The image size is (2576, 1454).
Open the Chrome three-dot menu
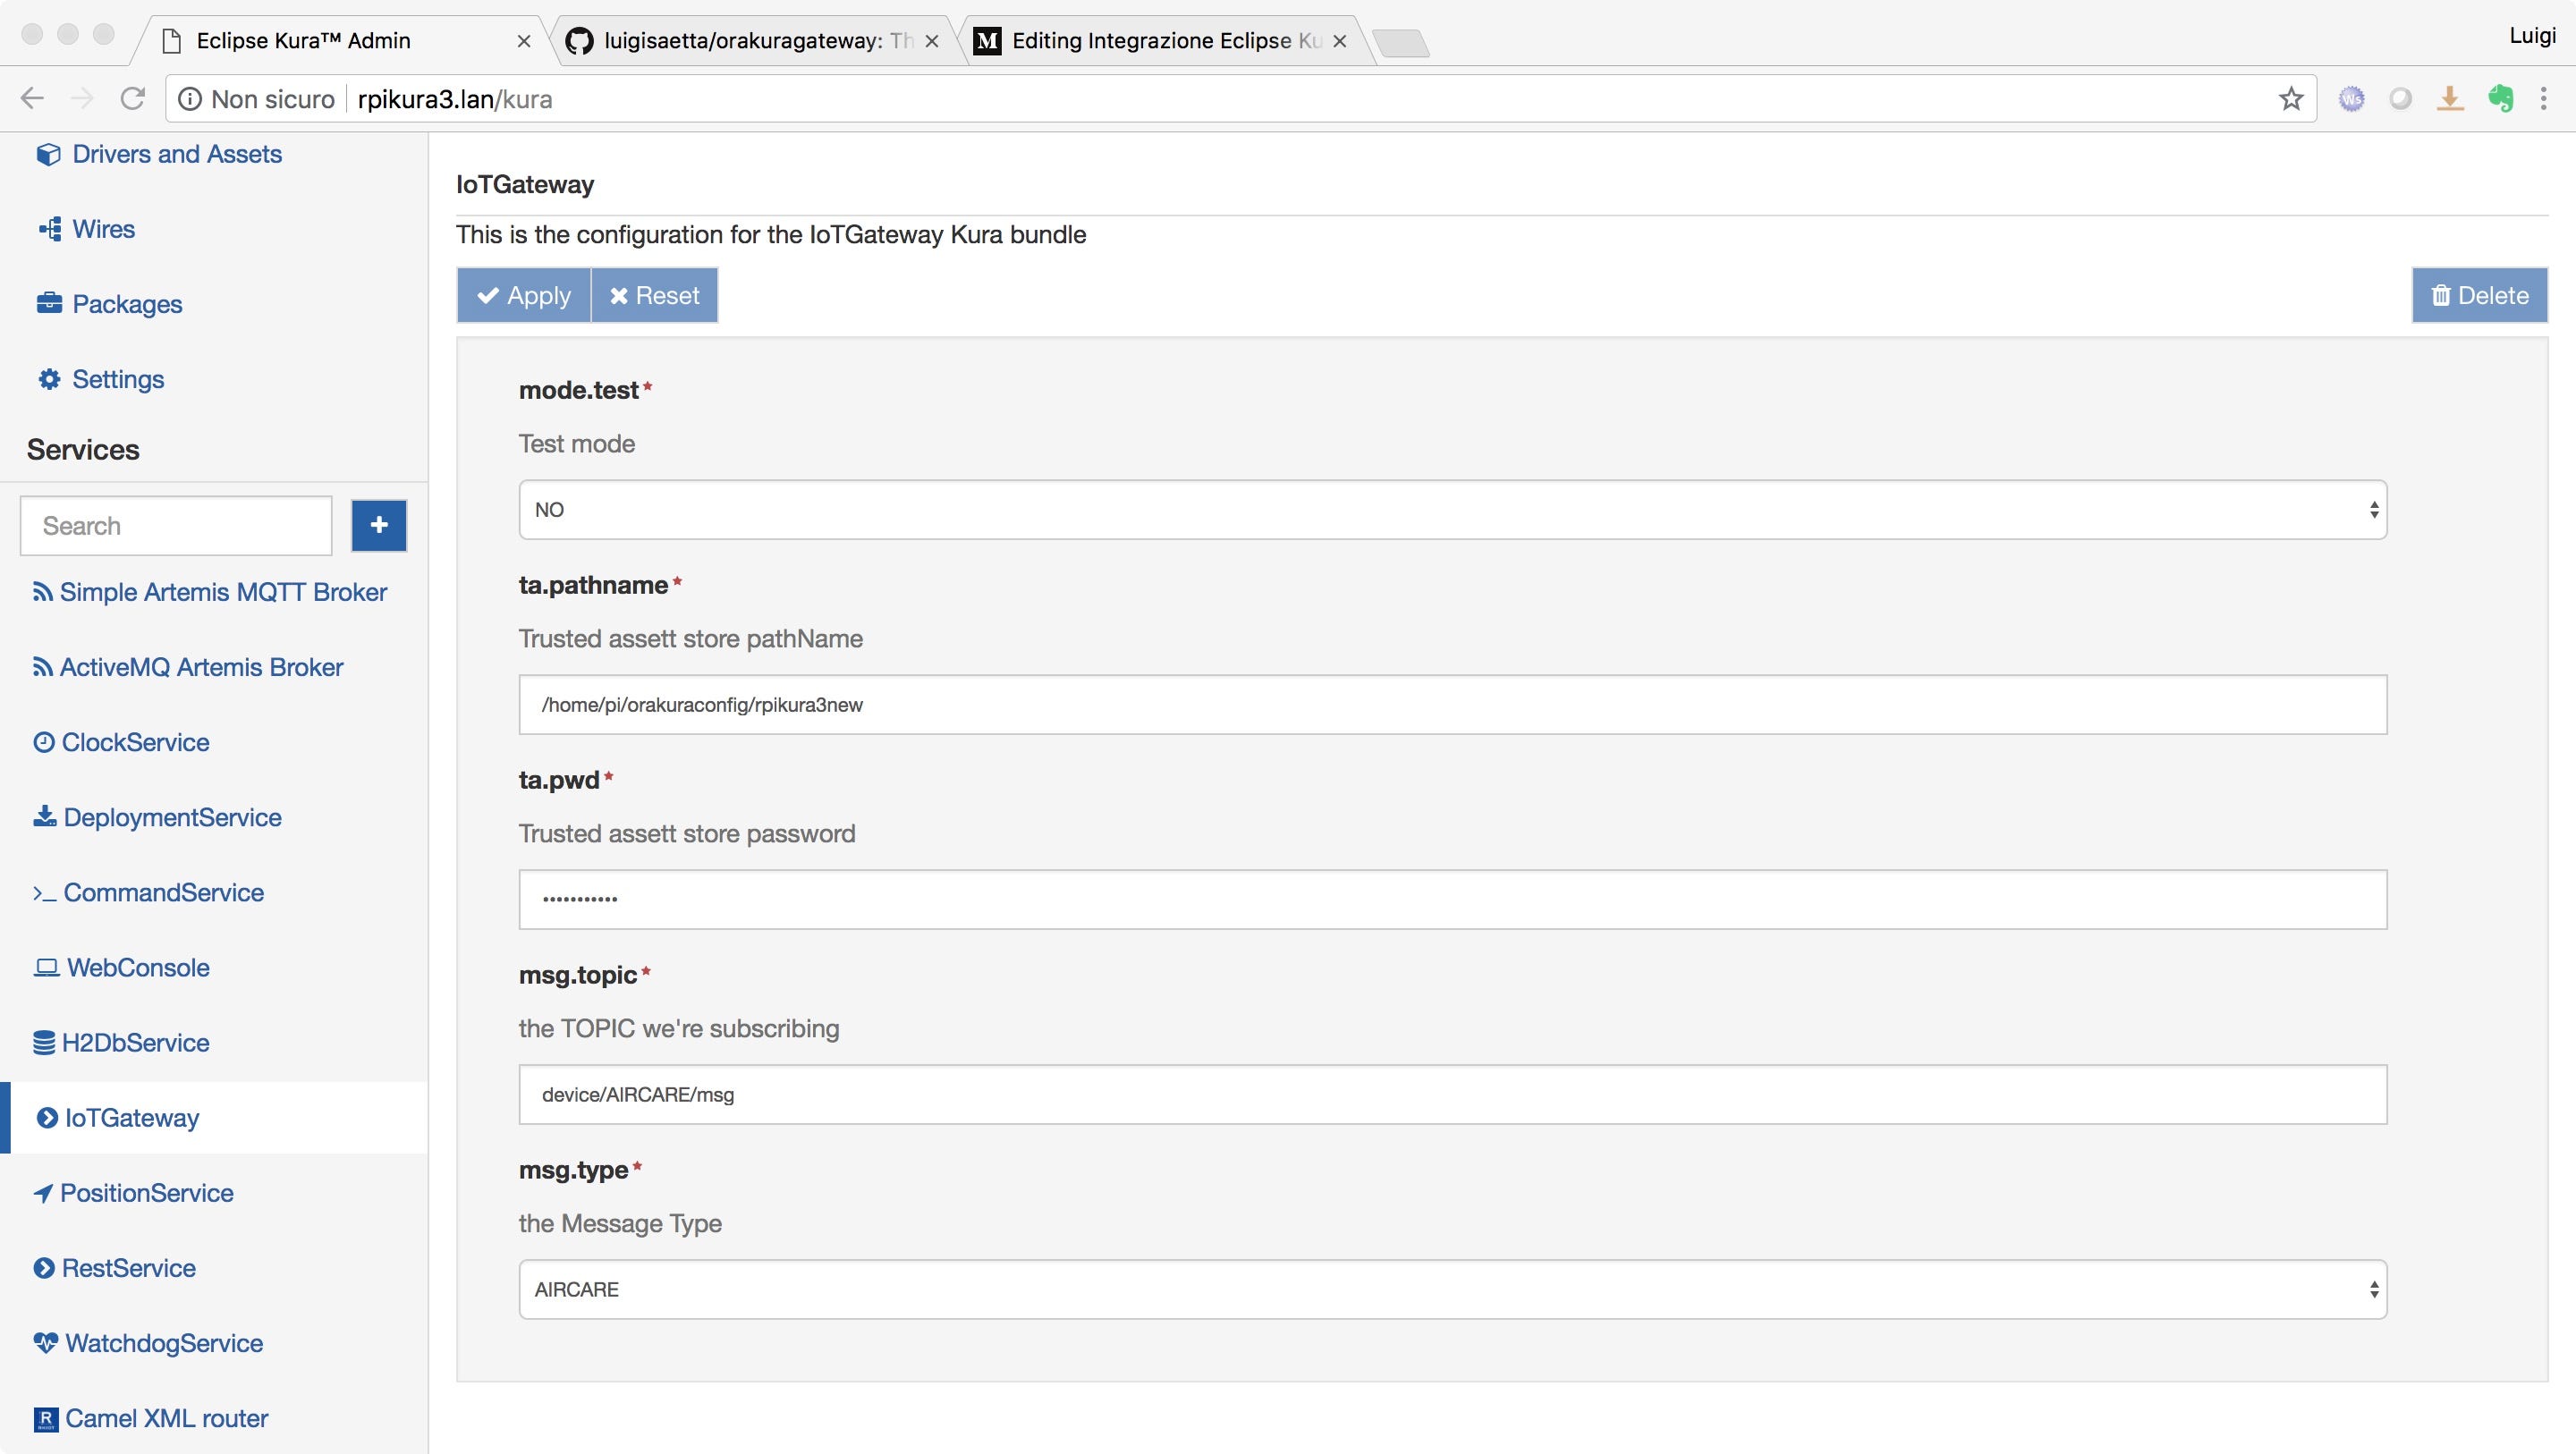(x=2544, y=98)
